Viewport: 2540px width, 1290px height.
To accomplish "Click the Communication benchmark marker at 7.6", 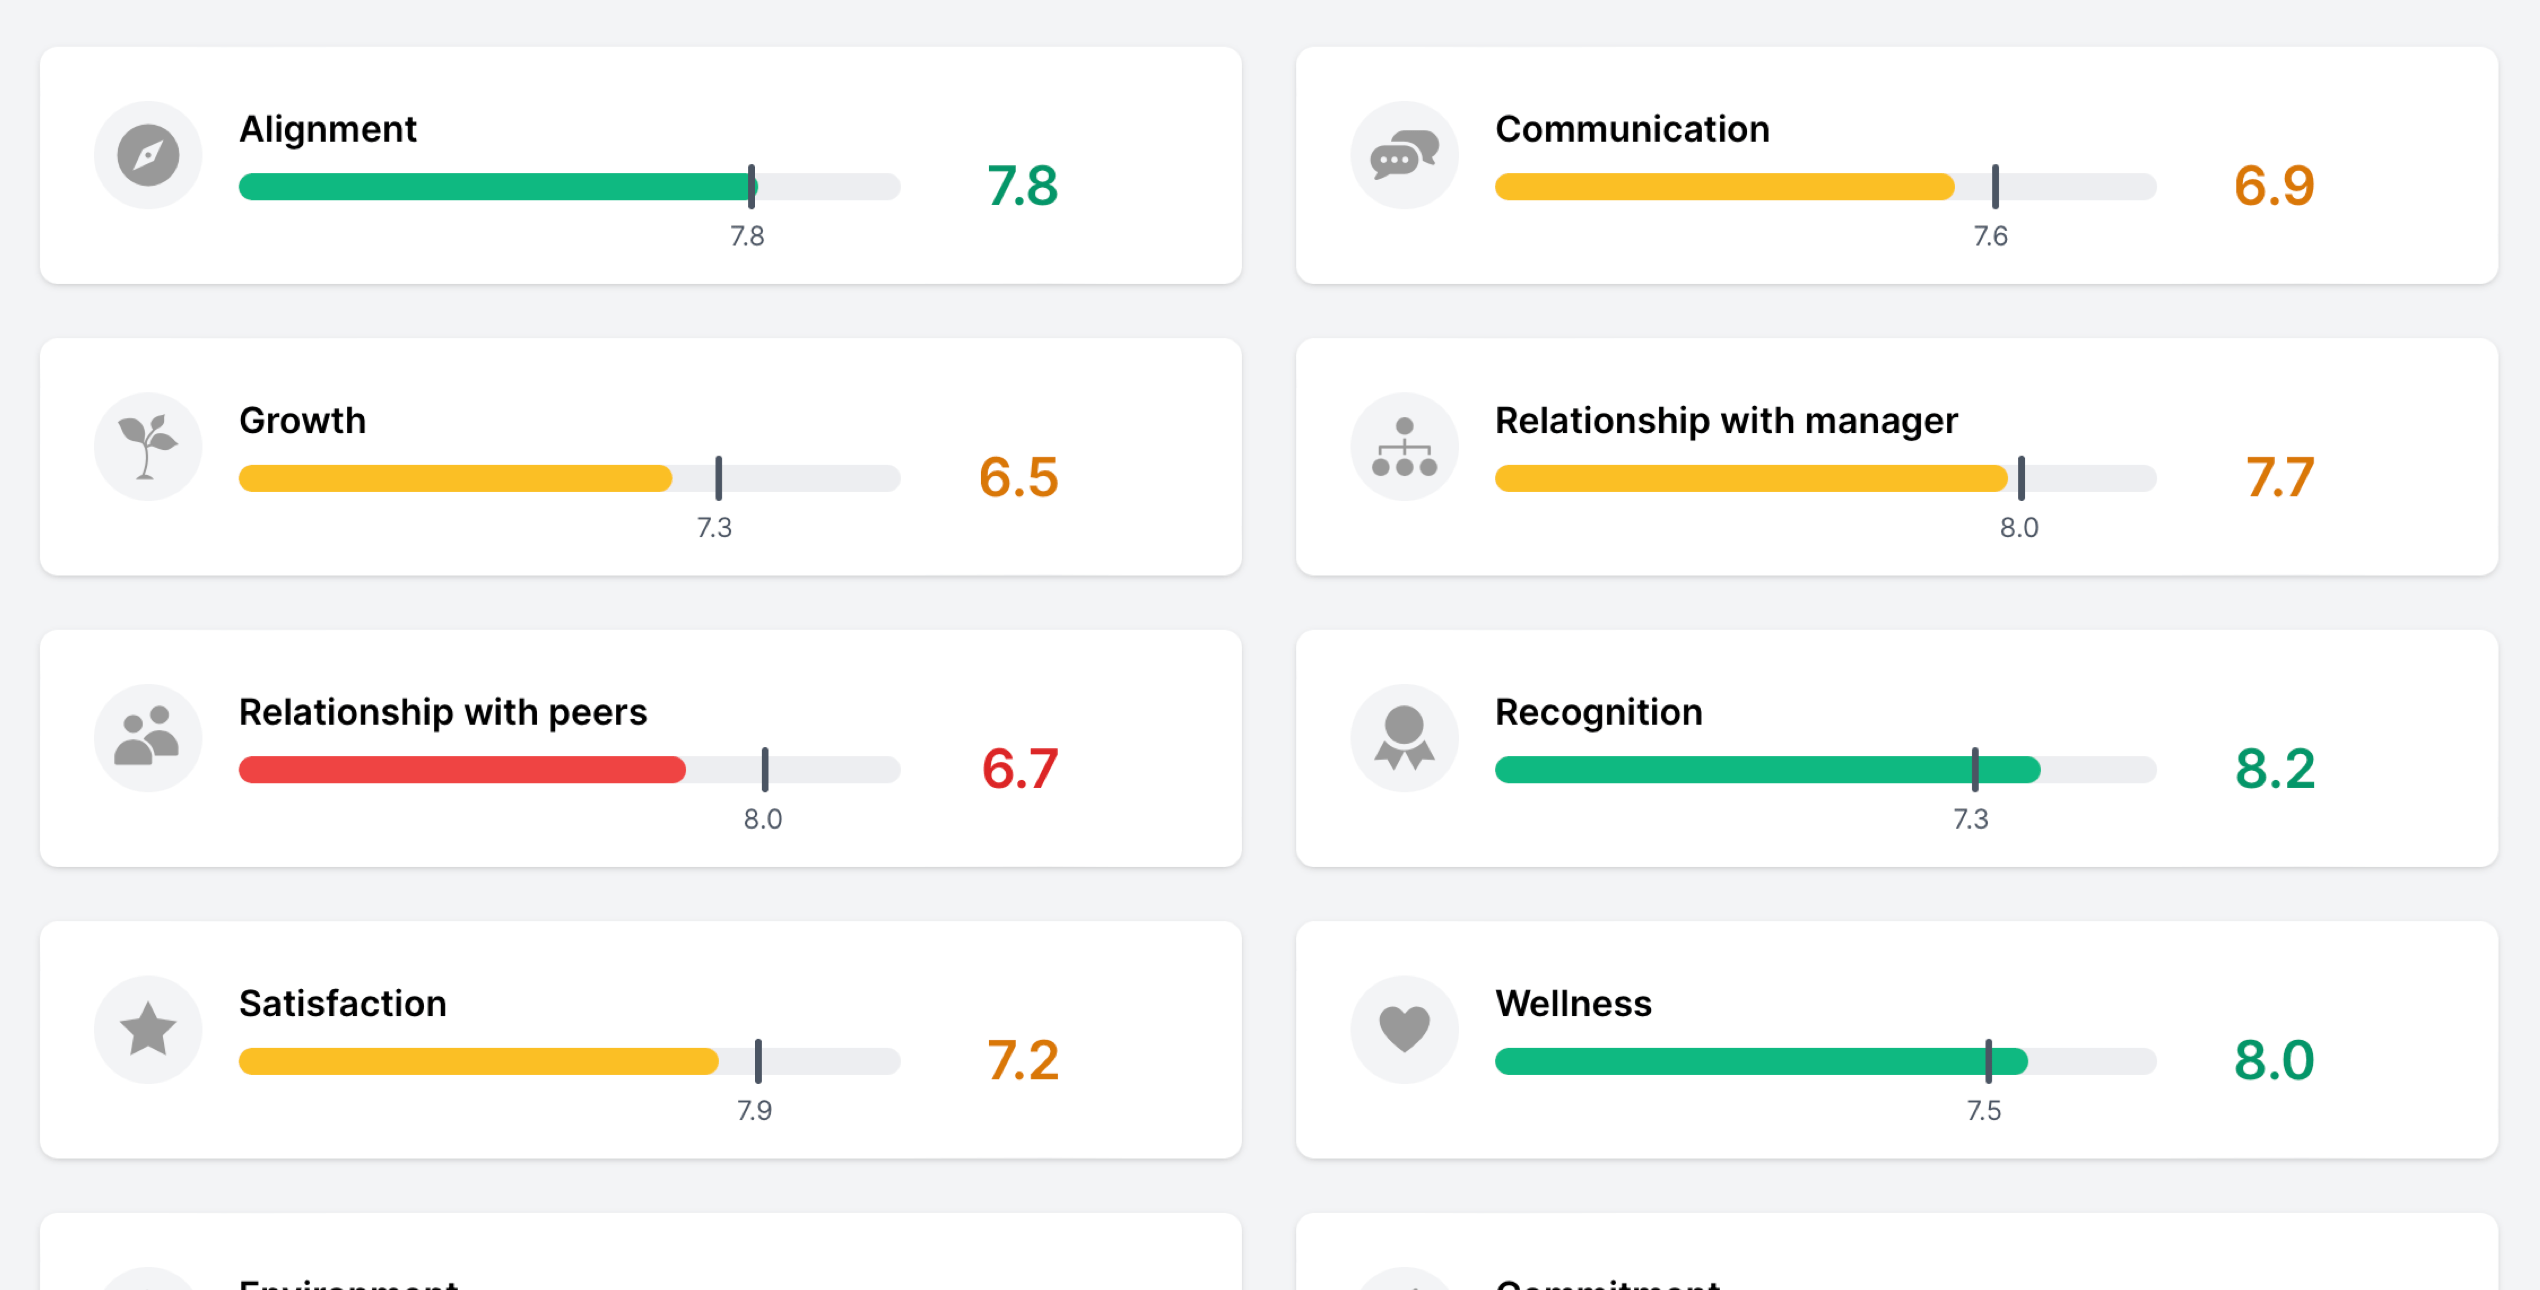I will [x=1995, y=187].
